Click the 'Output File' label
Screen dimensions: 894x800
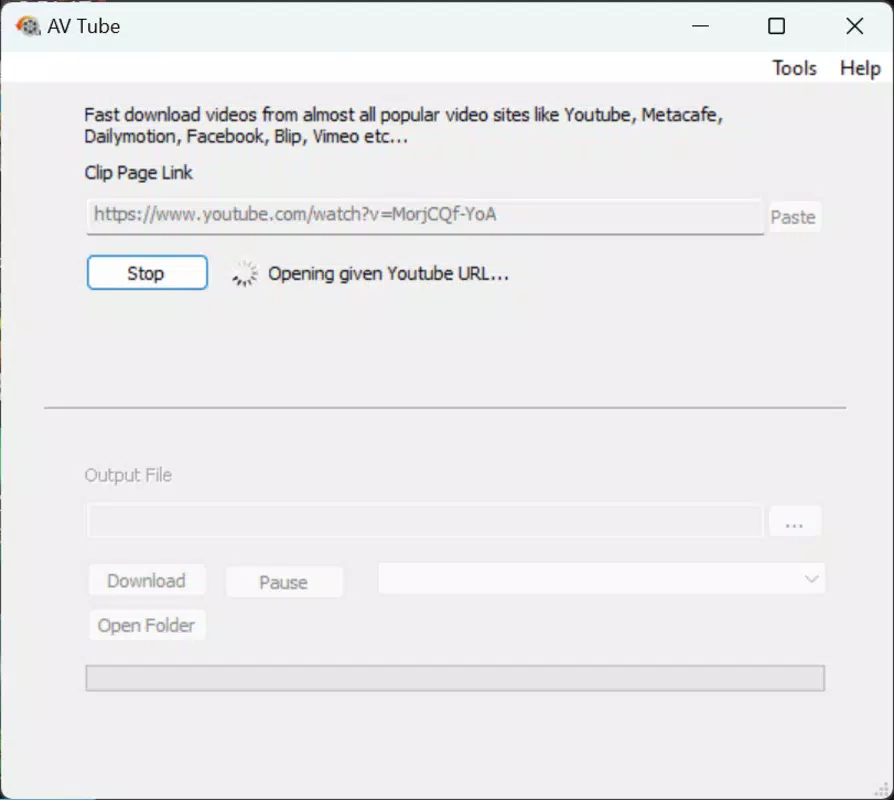128,475
